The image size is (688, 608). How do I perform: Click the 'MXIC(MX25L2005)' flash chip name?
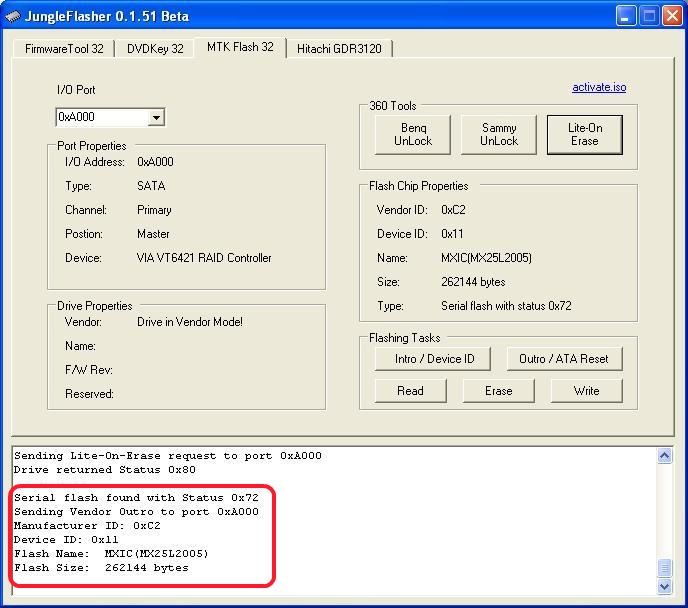tap(486, 258)
